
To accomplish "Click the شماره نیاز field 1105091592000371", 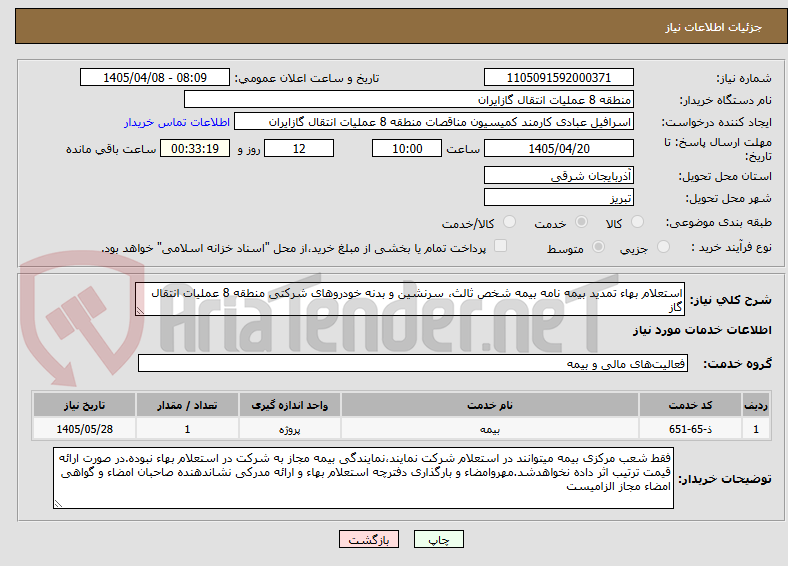I will (558, 77).
